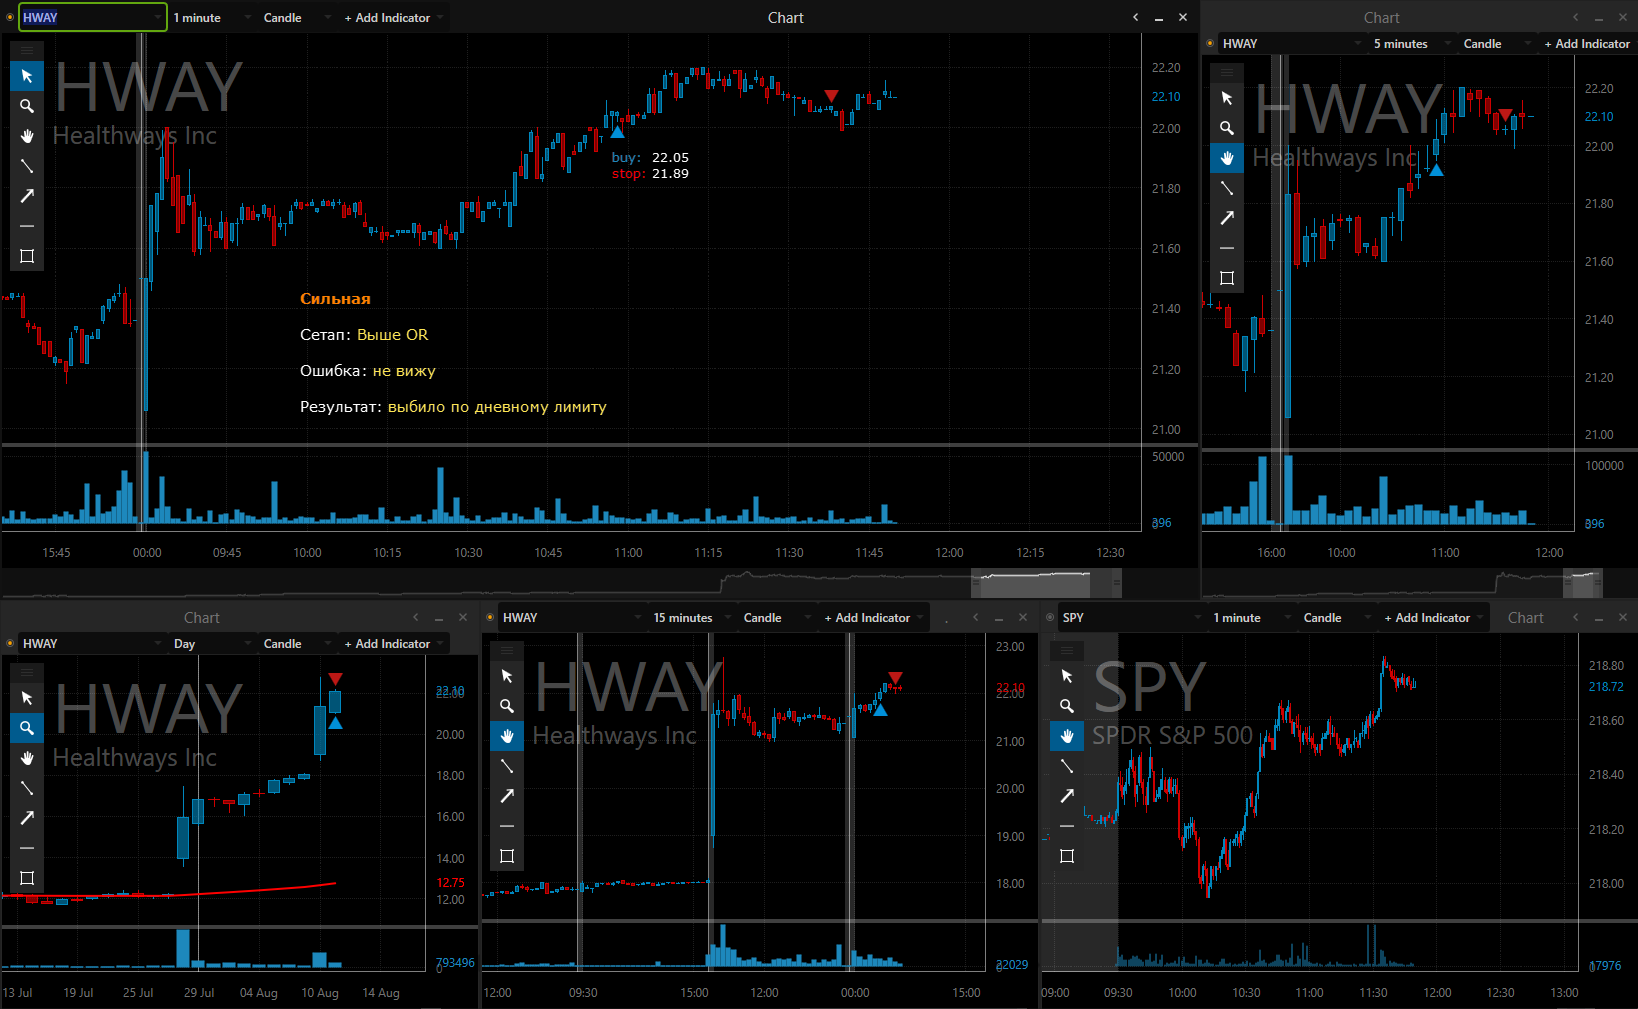Open the Candle dropdown in the 5 minutes chart

click(1497, 43)
